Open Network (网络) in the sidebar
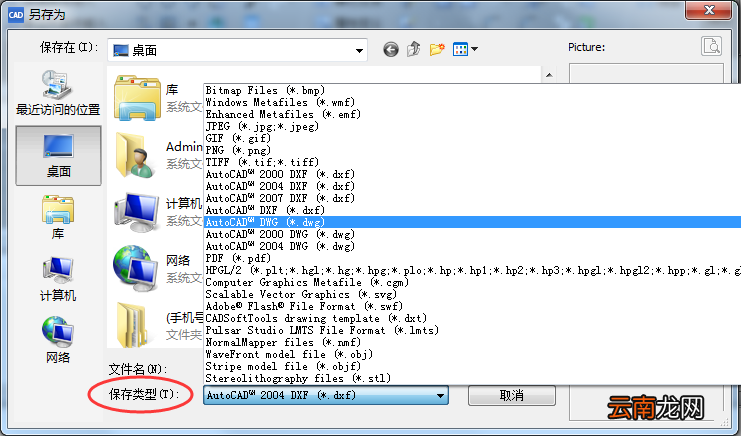The image size is (741, 436). point(58,340)
